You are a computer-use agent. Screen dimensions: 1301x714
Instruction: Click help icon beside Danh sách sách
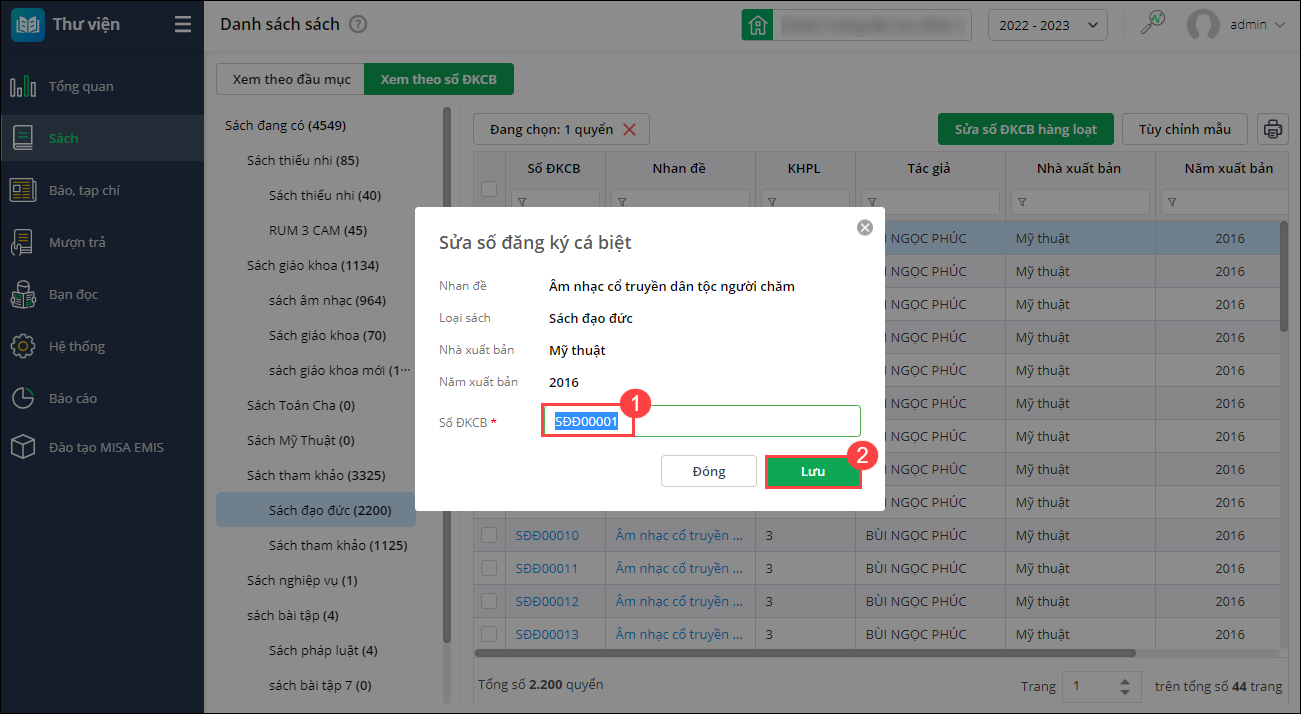coord(358,24)
